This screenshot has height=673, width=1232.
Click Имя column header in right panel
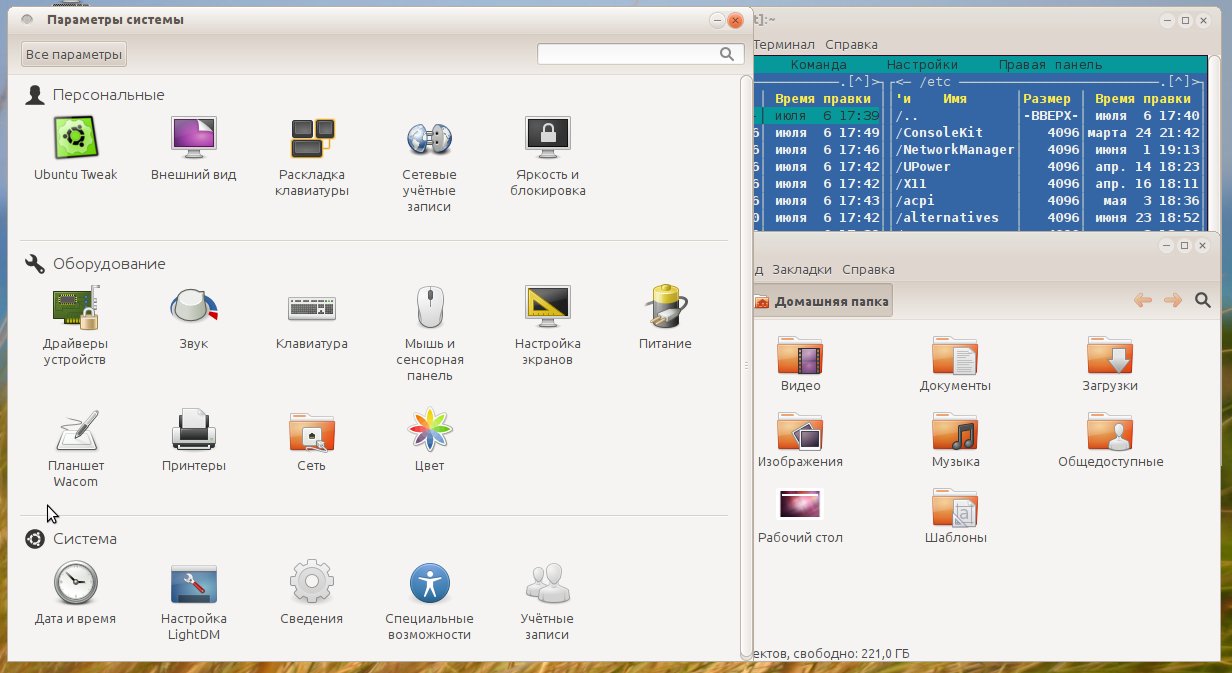pyautogui.click(x=955, y=99)
